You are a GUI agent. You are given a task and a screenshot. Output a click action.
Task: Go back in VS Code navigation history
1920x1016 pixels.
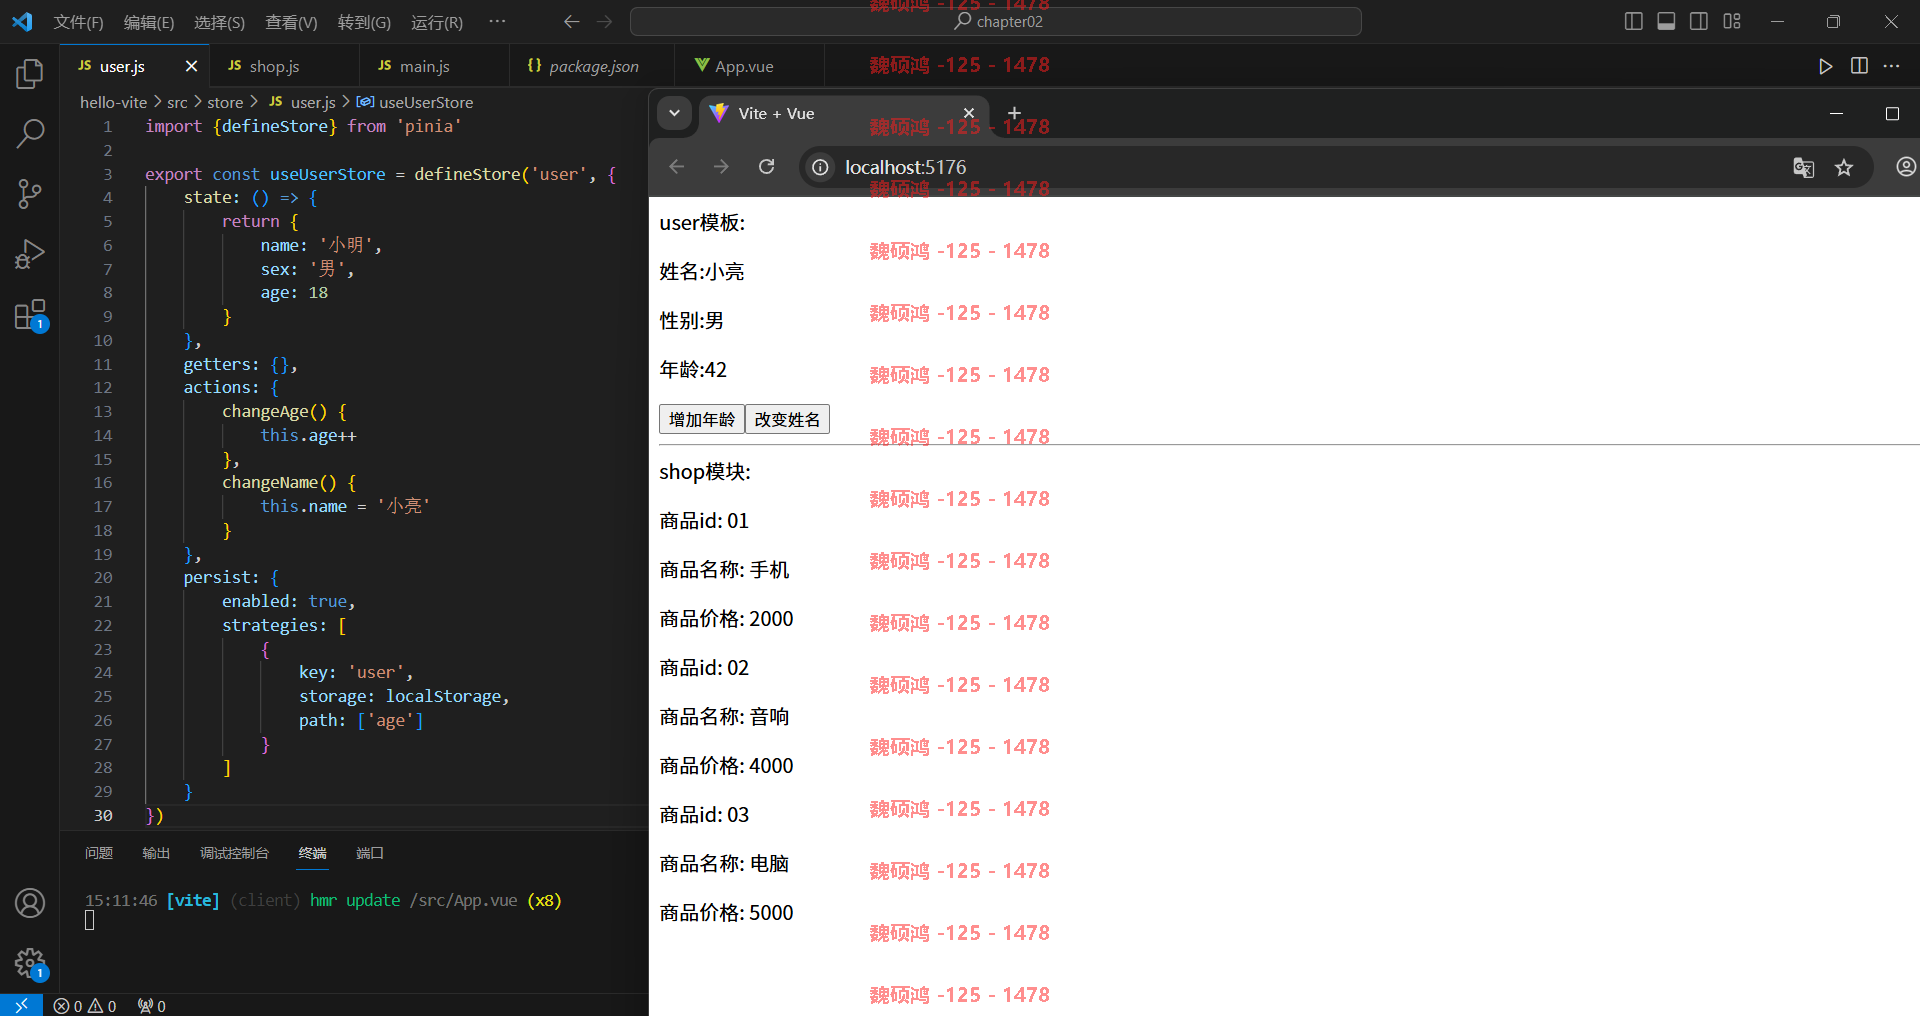tap(572, 21)
